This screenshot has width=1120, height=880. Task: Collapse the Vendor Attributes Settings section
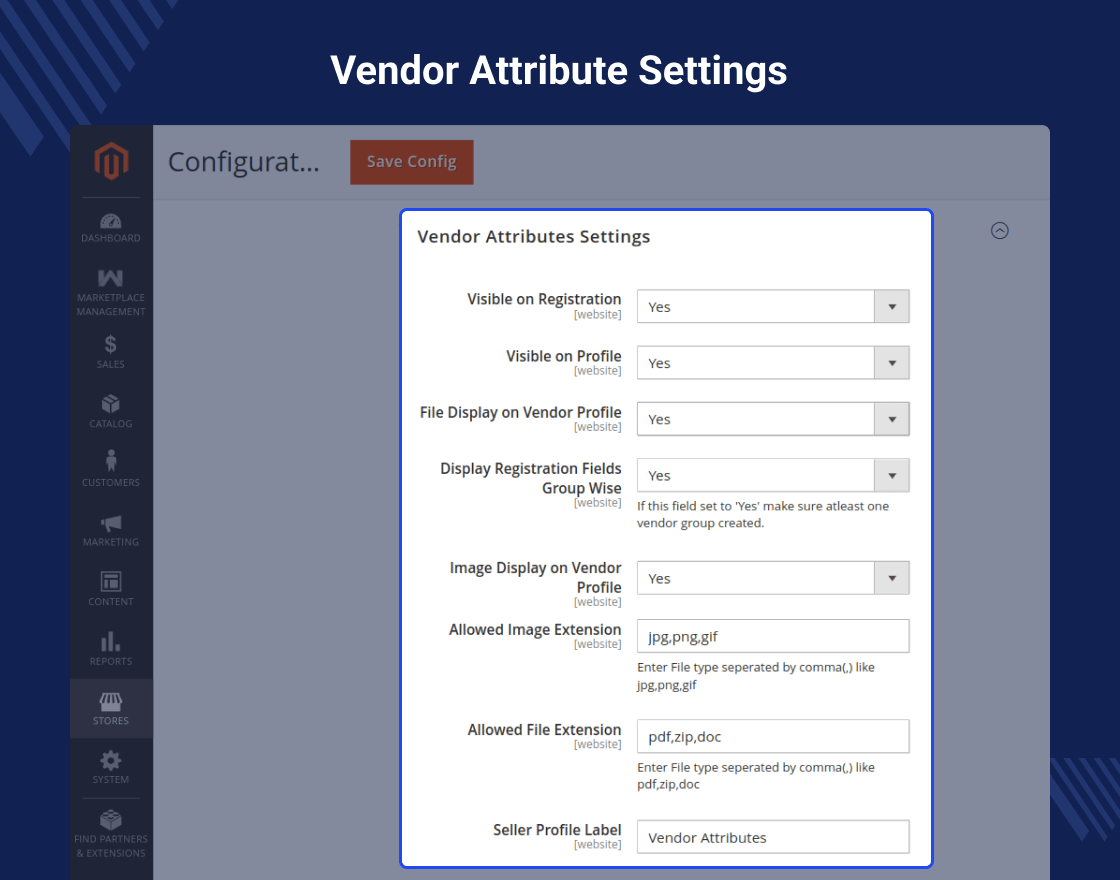(x=1000, y=231)
